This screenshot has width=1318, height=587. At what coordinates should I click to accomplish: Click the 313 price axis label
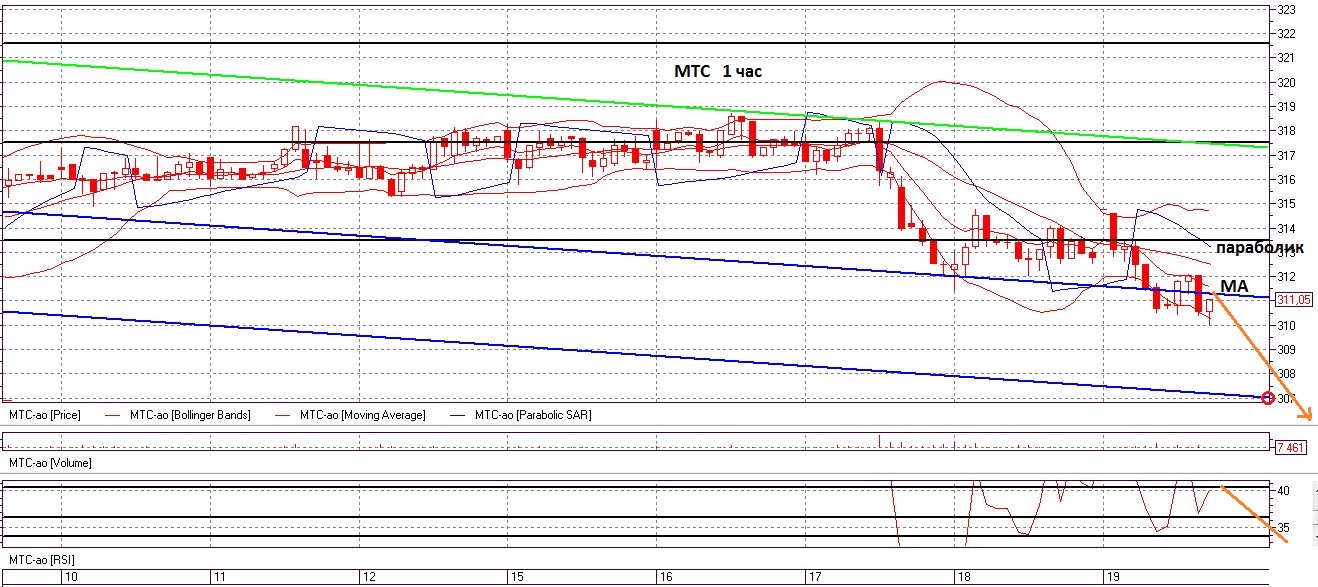pos(1287,253)
